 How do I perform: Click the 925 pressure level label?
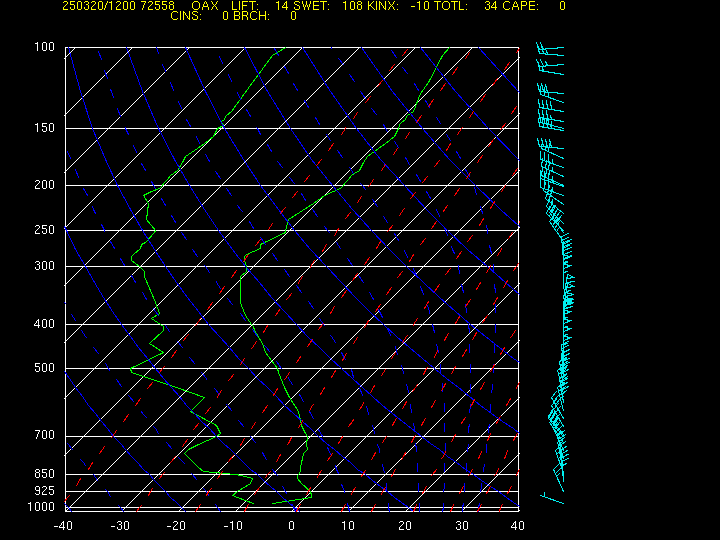click(44, 491)
